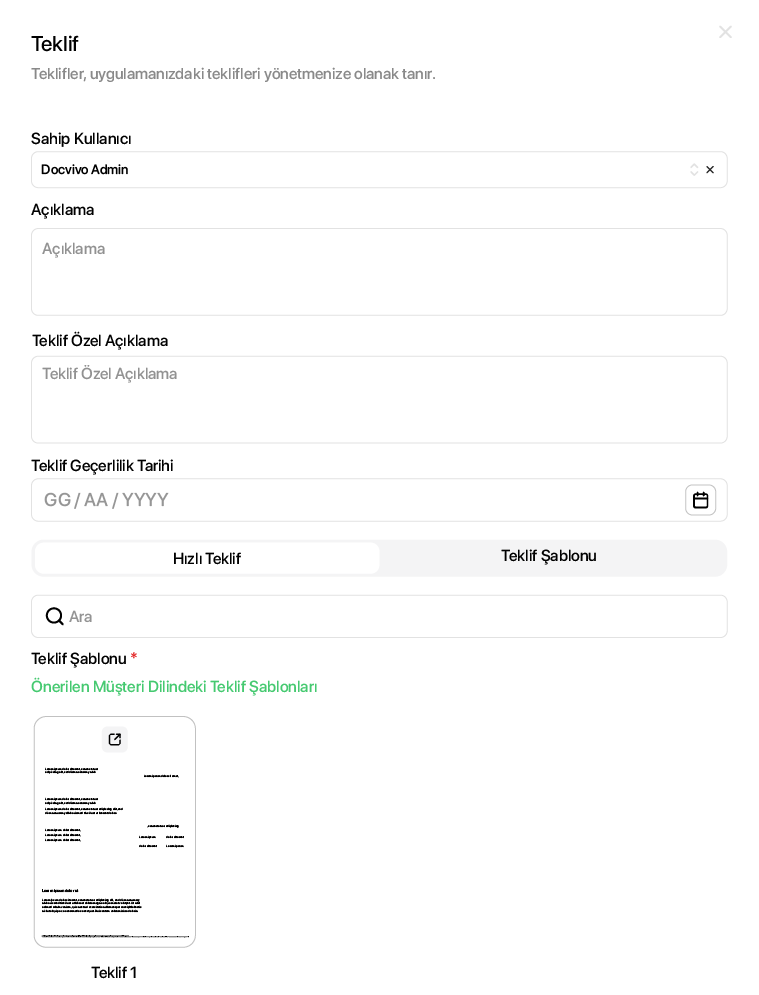Focus the Açıklama text area
Image resolution: width=759 pixels, height=995 pixels.
click(x=379, y=272)
